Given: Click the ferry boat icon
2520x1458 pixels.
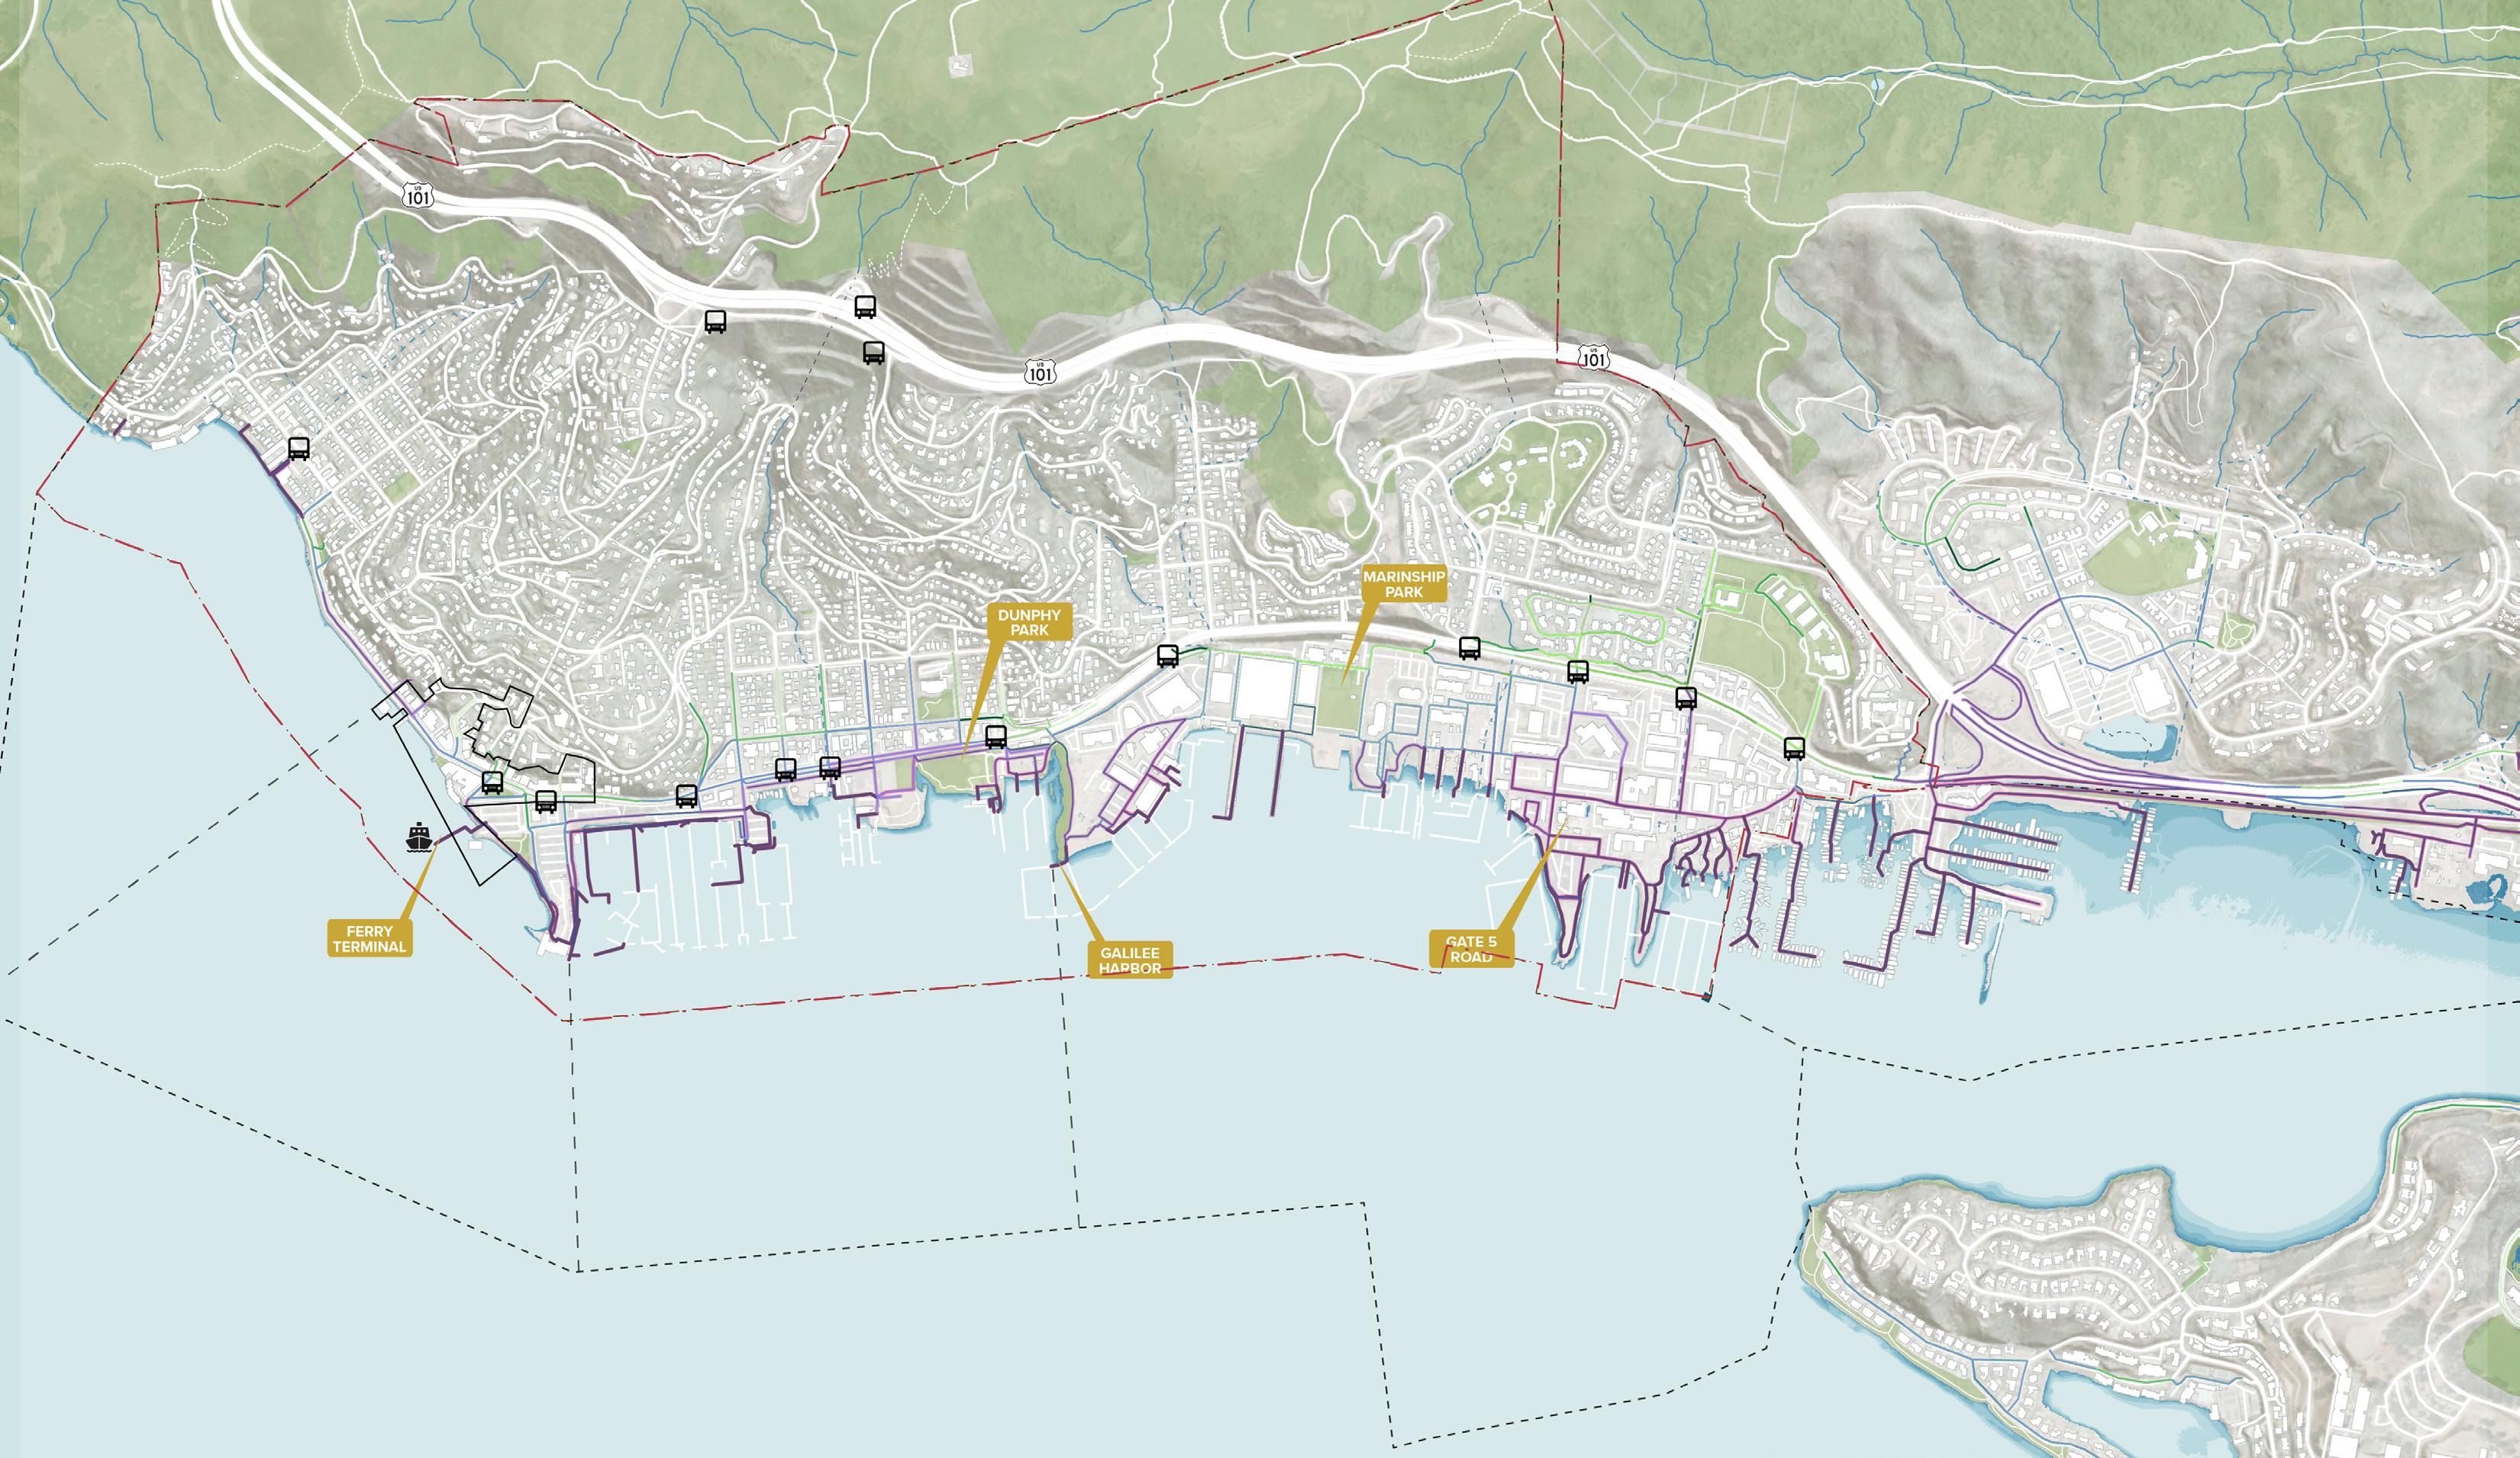Looking at the screenshot, I should [420, 837].
